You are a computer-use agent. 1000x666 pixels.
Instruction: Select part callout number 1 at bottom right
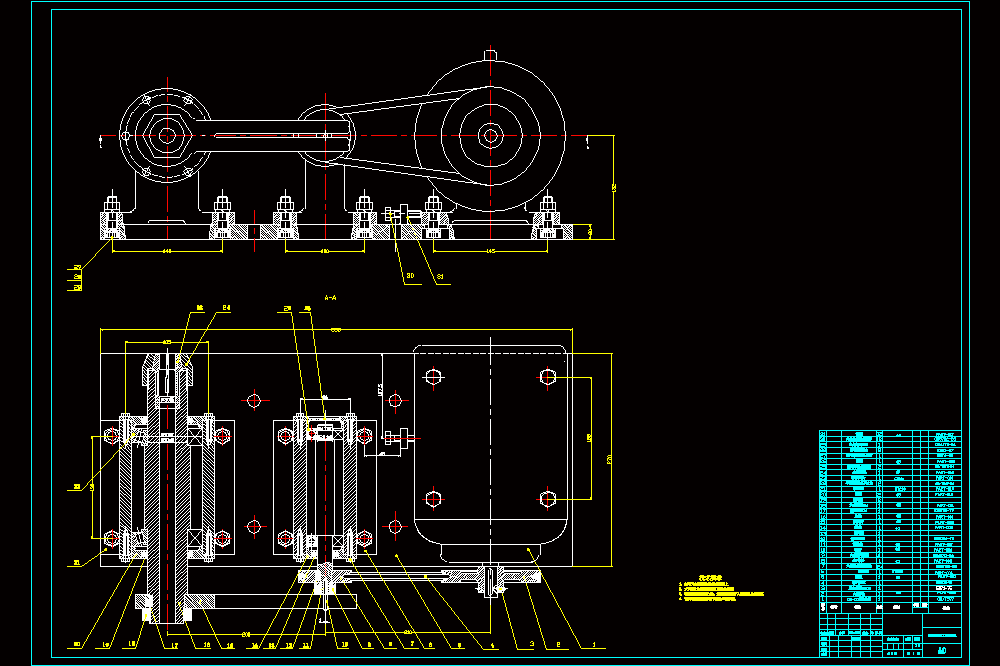coord(594,645)
